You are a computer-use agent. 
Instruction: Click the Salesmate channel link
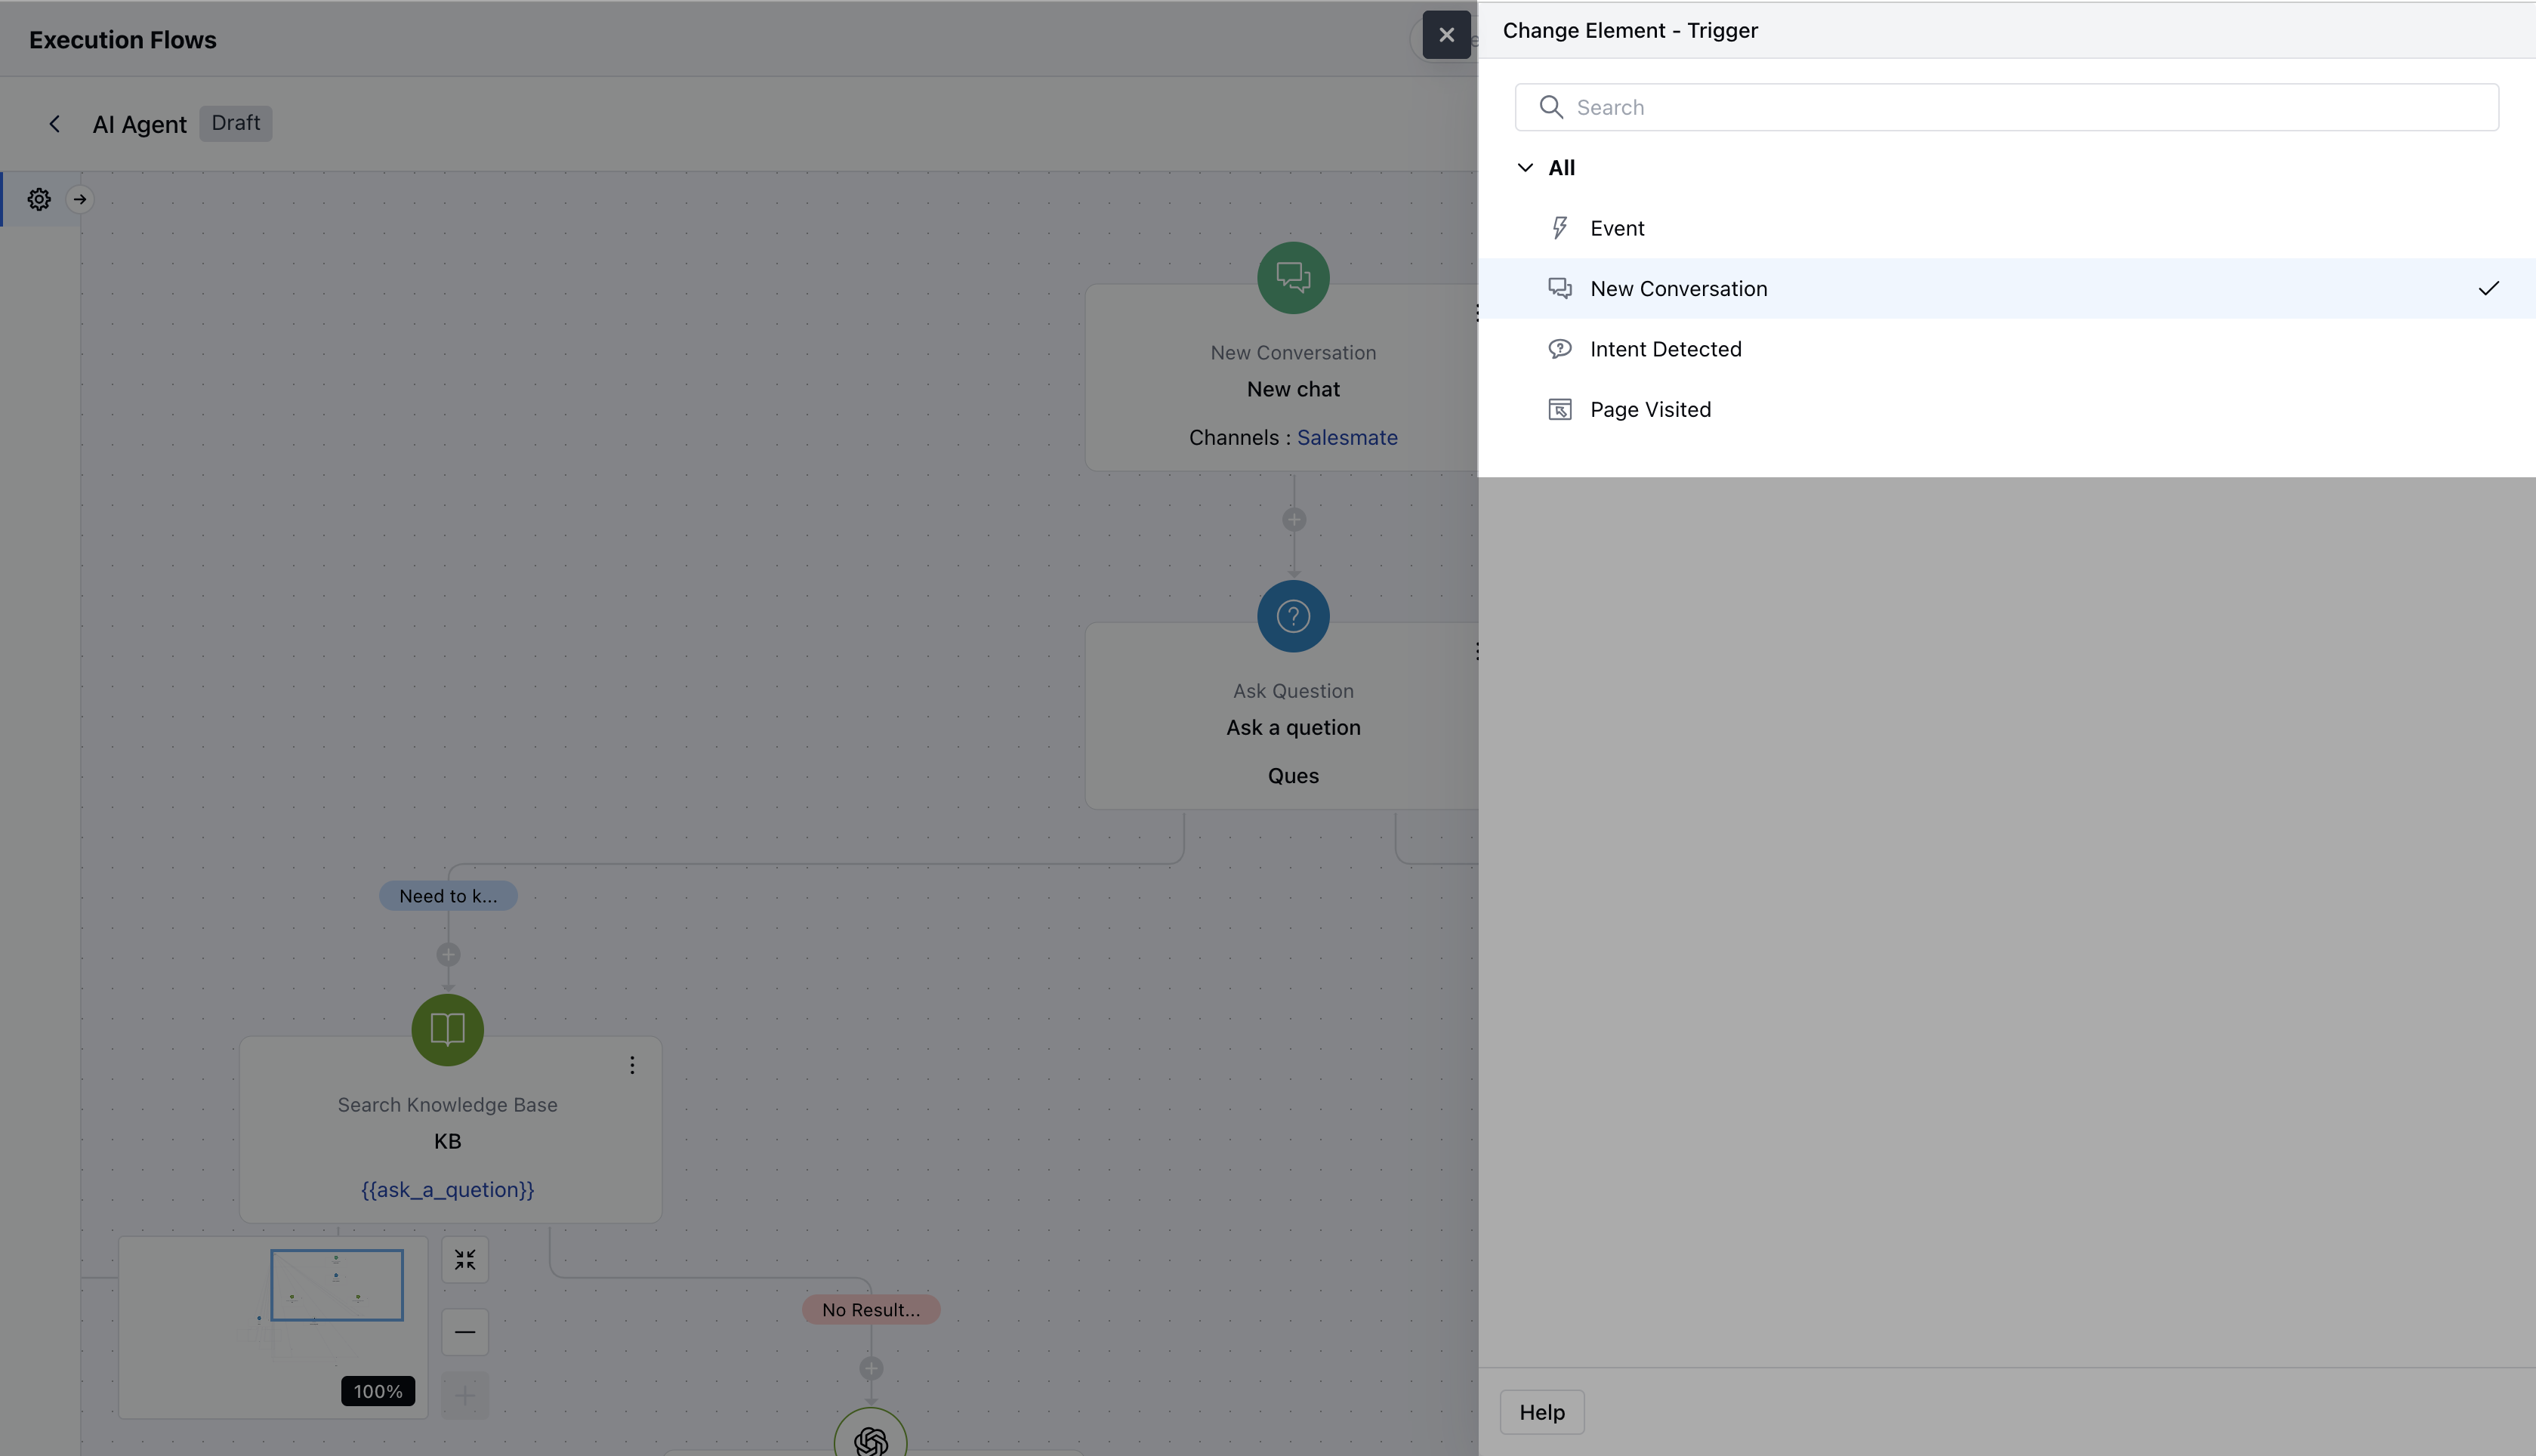click(x=1347, y=438)
